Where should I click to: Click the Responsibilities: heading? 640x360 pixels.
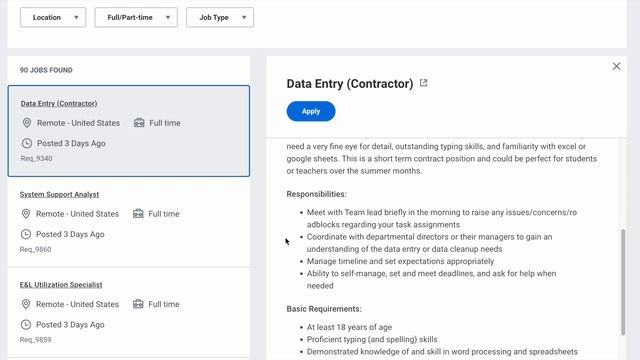coord(316,194)
